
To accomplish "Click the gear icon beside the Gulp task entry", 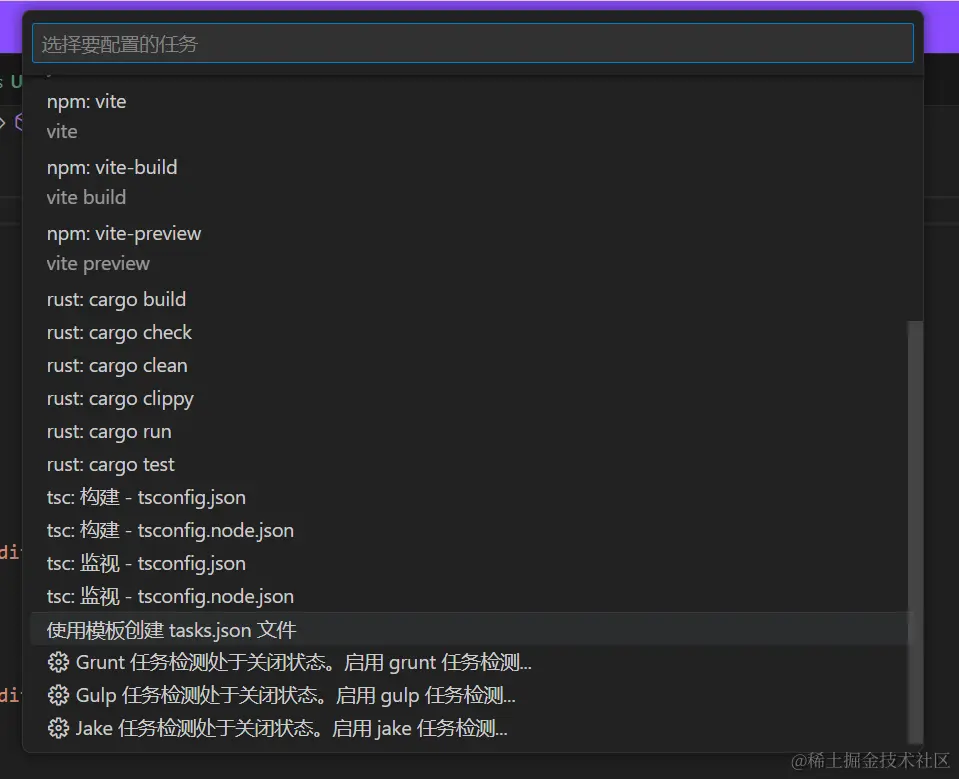I will (x=59, y=695).
